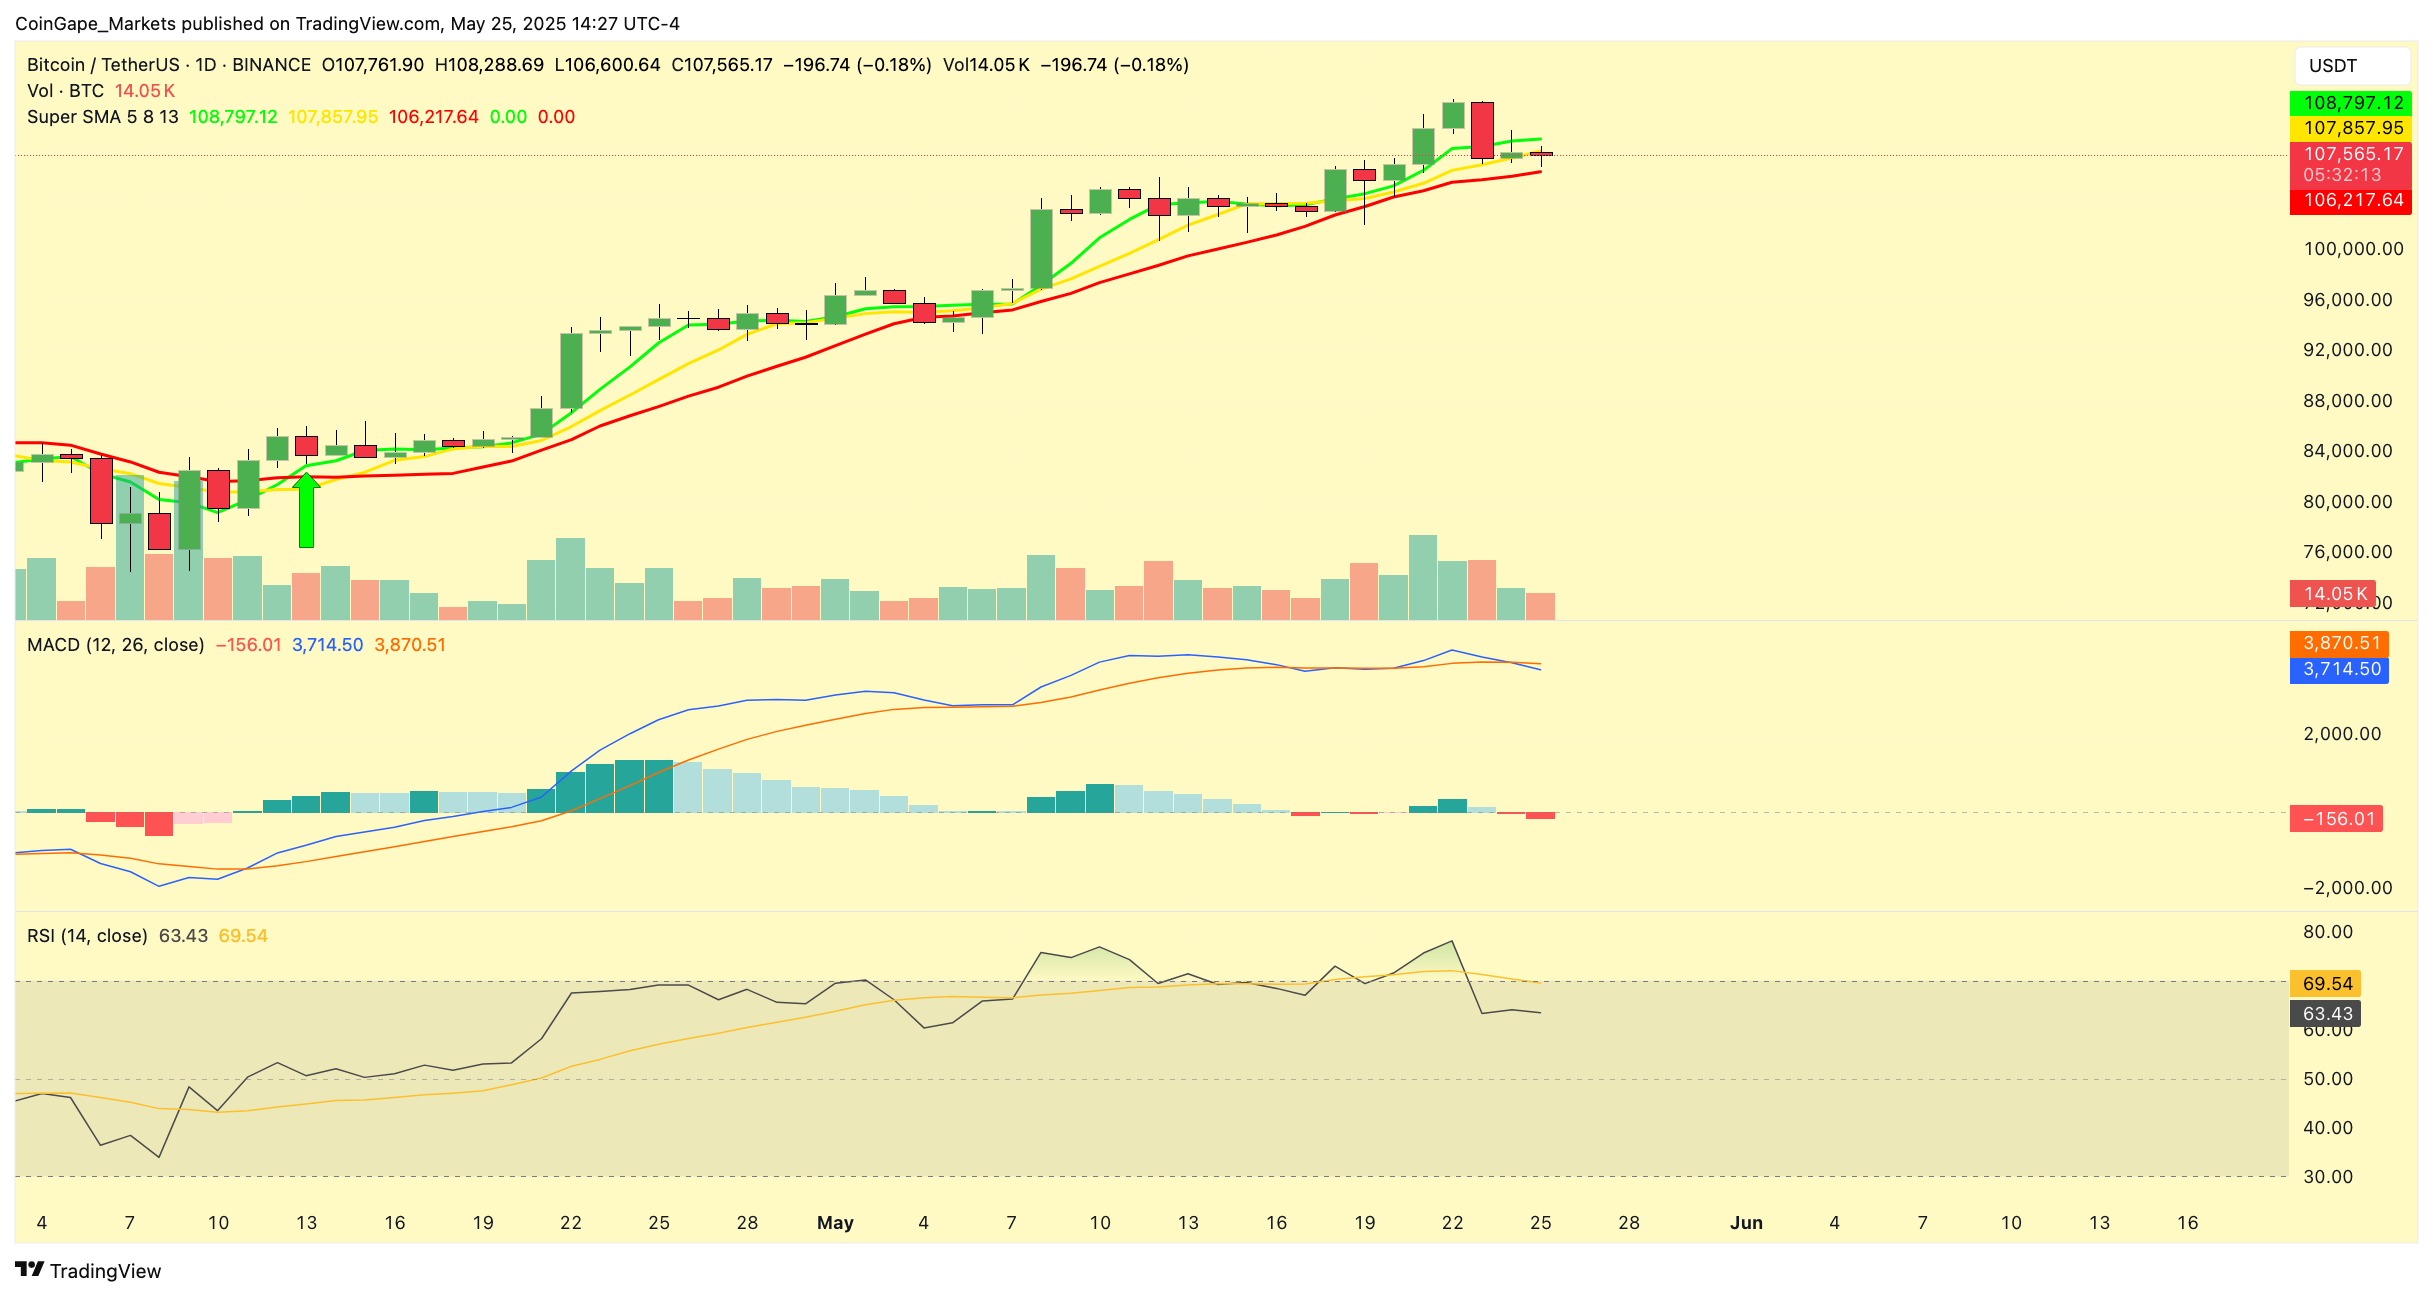Click the current price 107,565.17 countdown label
Viewport: 2433px width, 1296px height.
pyautogui.click(x=2349, y=164)
